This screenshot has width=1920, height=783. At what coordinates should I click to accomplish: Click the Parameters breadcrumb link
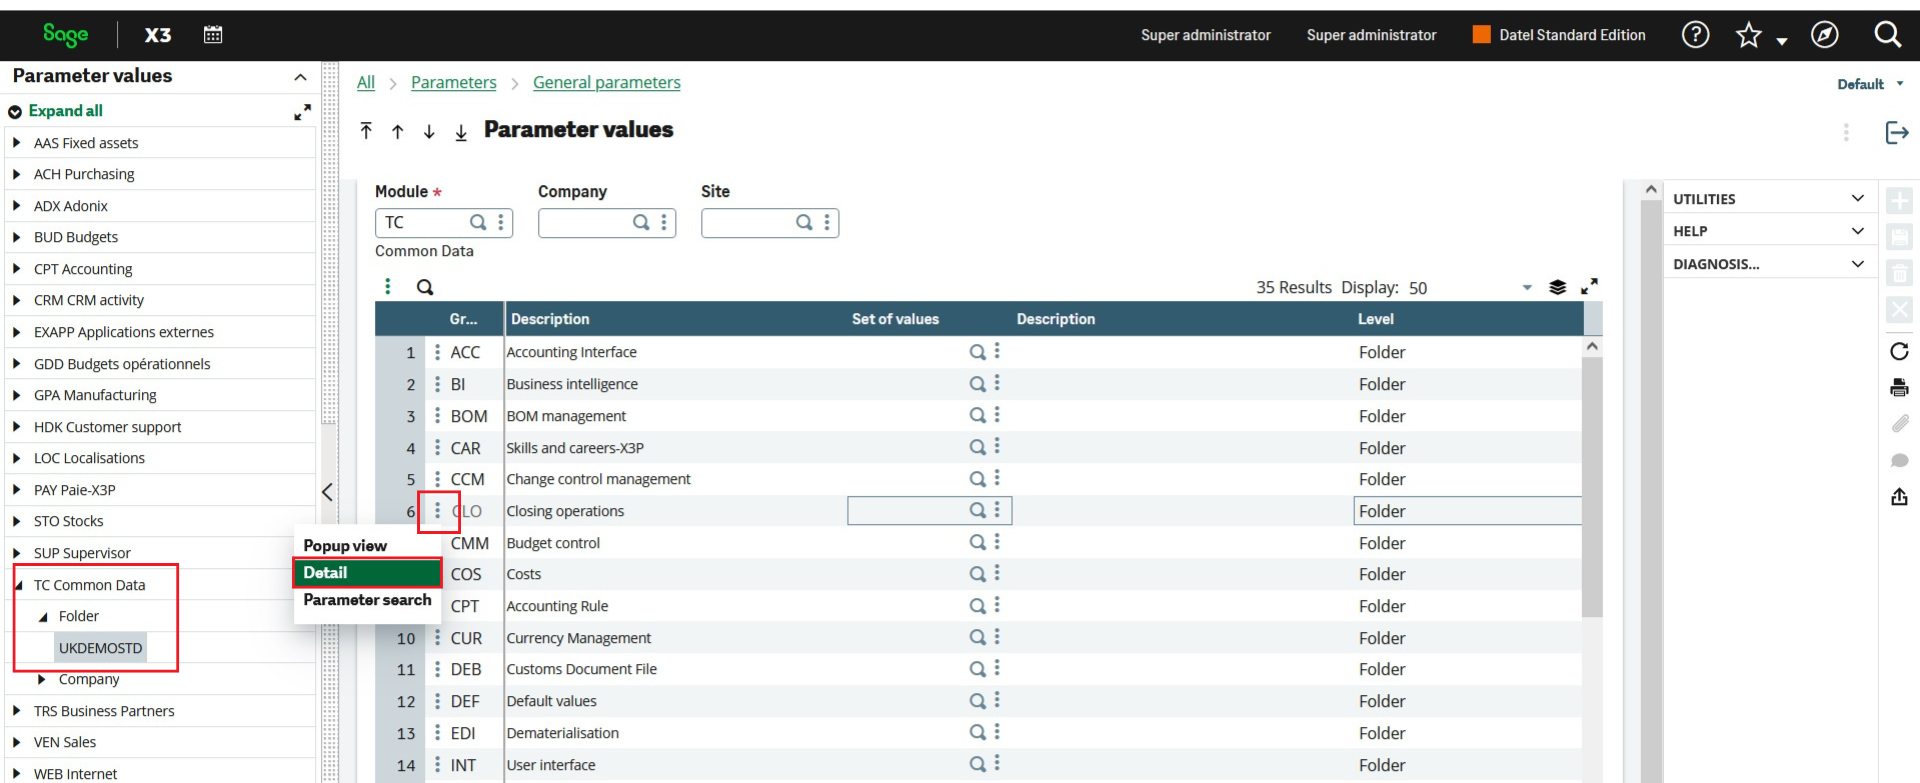point(453,83)
